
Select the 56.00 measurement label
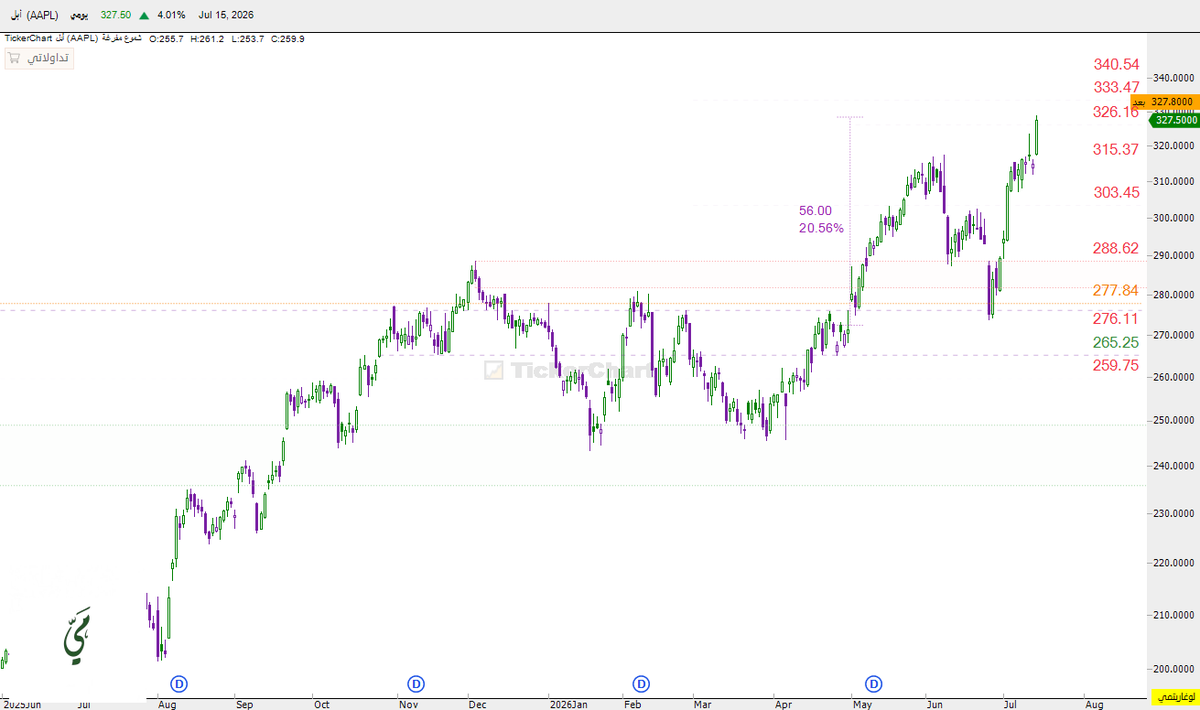(x=815, y=210)
